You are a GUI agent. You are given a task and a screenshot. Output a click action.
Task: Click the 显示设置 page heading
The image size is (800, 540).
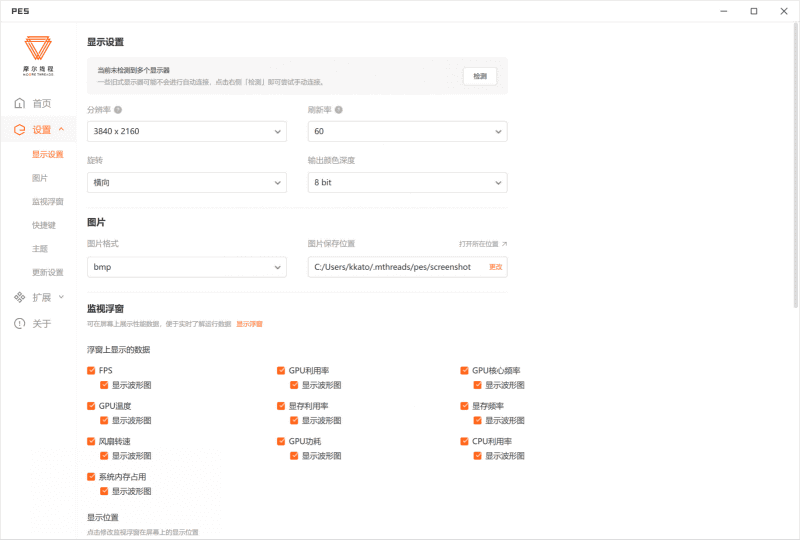coord(106,42)
